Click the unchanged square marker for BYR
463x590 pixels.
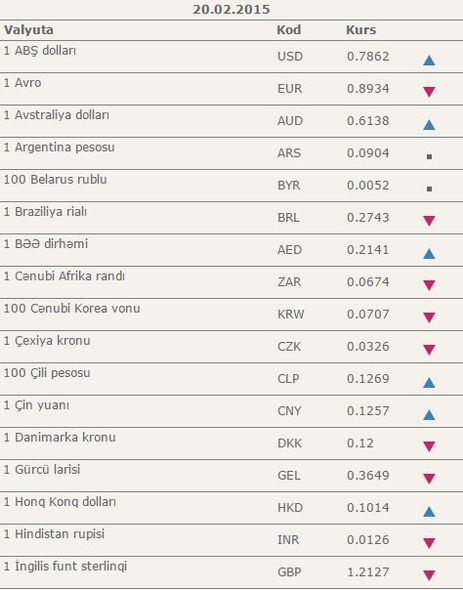click(429, 189)
